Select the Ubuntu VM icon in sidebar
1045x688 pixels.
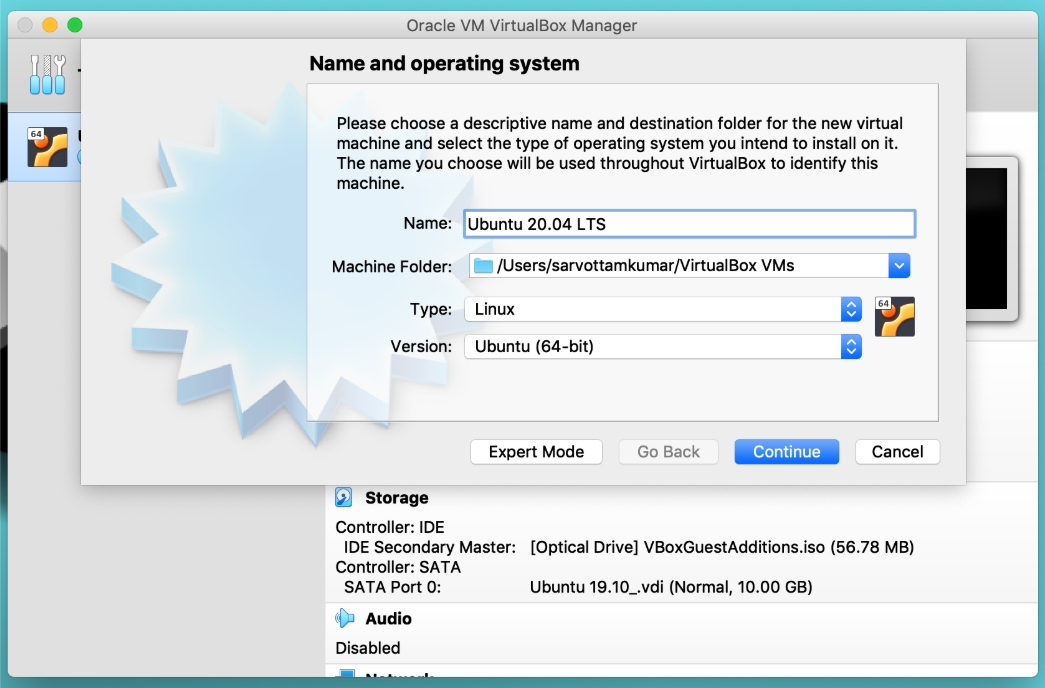tap(47, 147)
